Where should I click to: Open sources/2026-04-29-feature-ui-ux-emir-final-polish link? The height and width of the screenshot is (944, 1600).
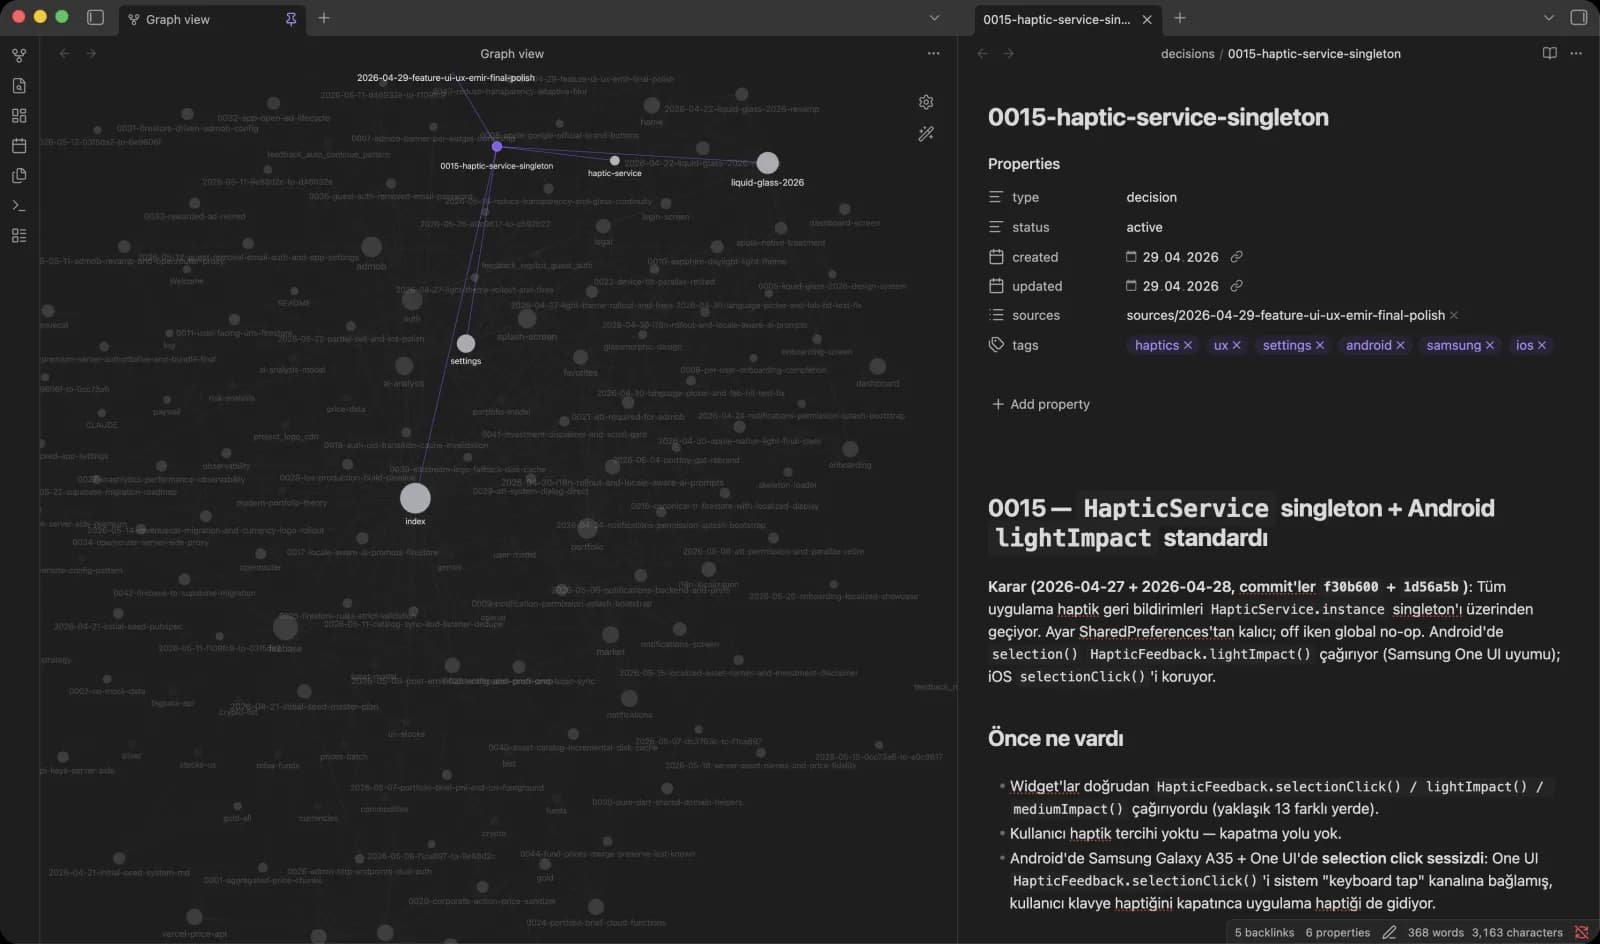pyautogui.click(x=1285, y=315)
